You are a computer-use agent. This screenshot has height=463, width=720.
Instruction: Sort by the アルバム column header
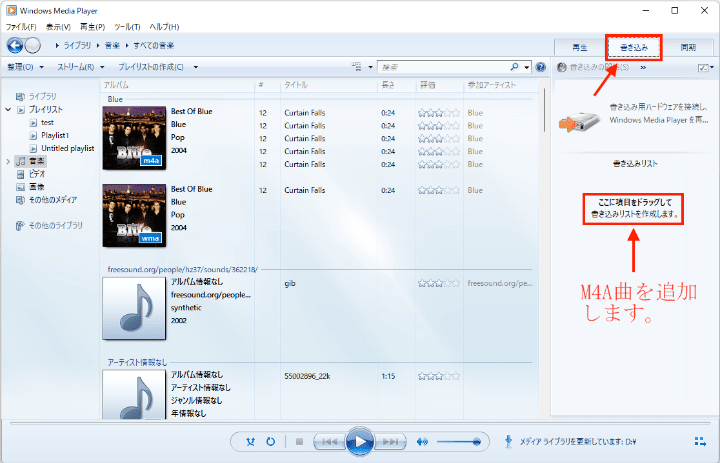[177, 85]
